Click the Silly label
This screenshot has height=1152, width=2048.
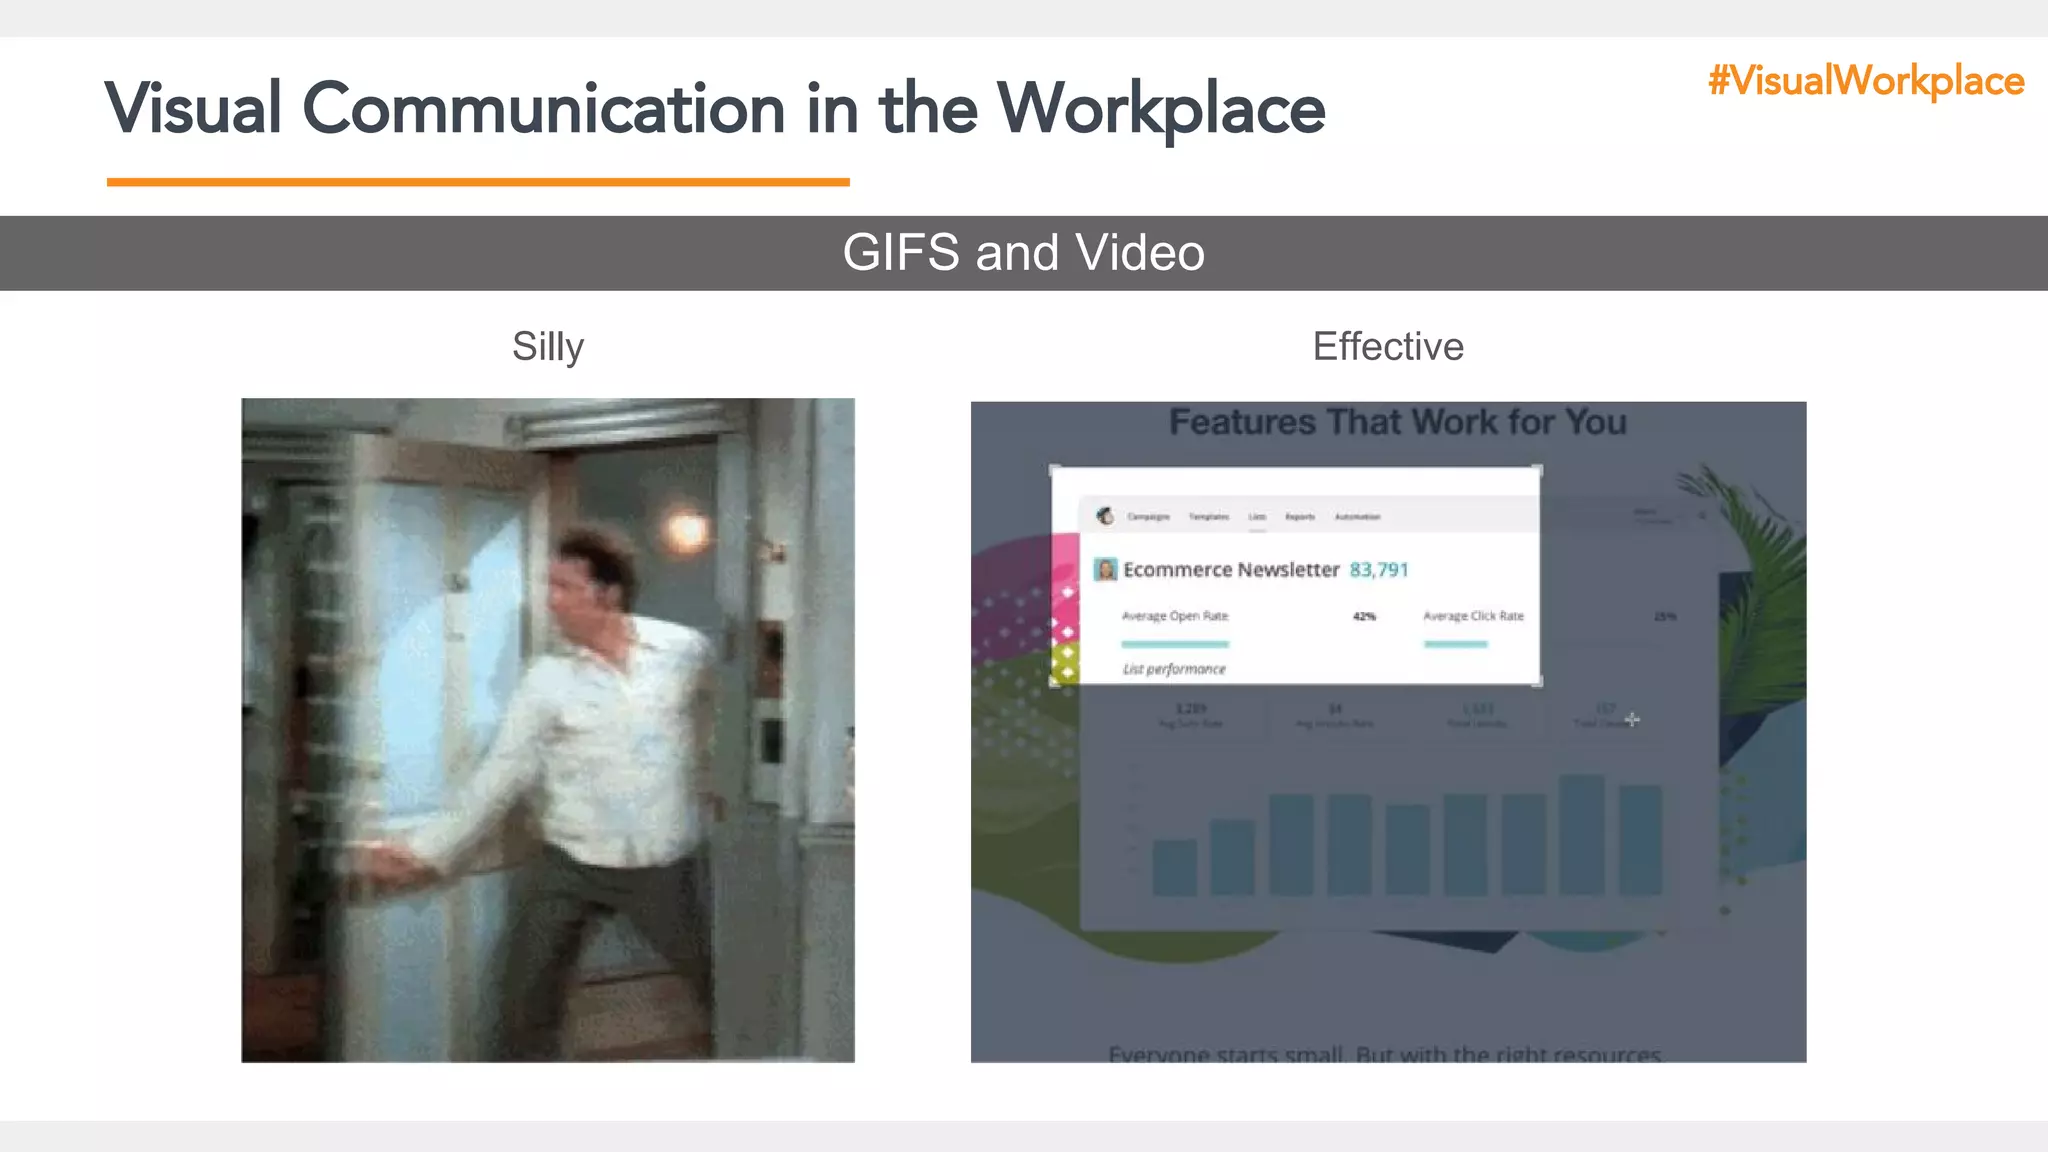548,347
